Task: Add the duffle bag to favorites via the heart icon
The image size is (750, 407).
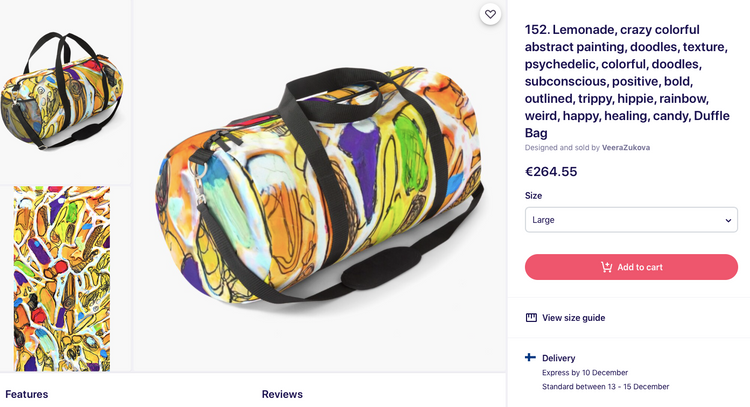Action: (x=489, y=14)
